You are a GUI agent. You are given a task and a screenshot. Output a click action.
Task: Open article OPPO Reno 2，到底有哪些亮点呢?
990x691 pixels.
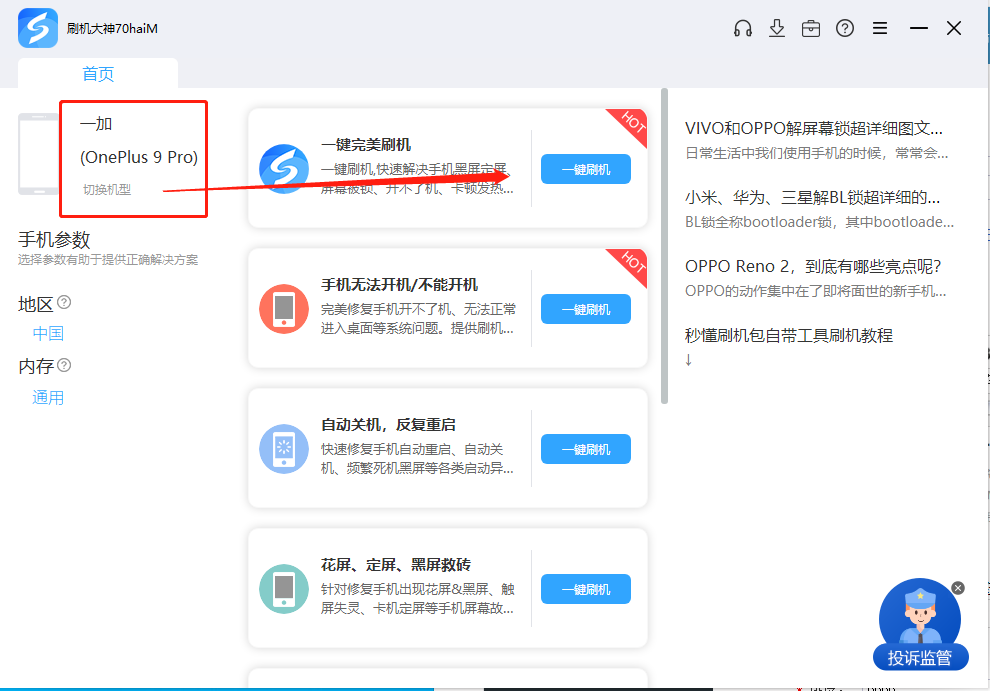coord(813,267)
